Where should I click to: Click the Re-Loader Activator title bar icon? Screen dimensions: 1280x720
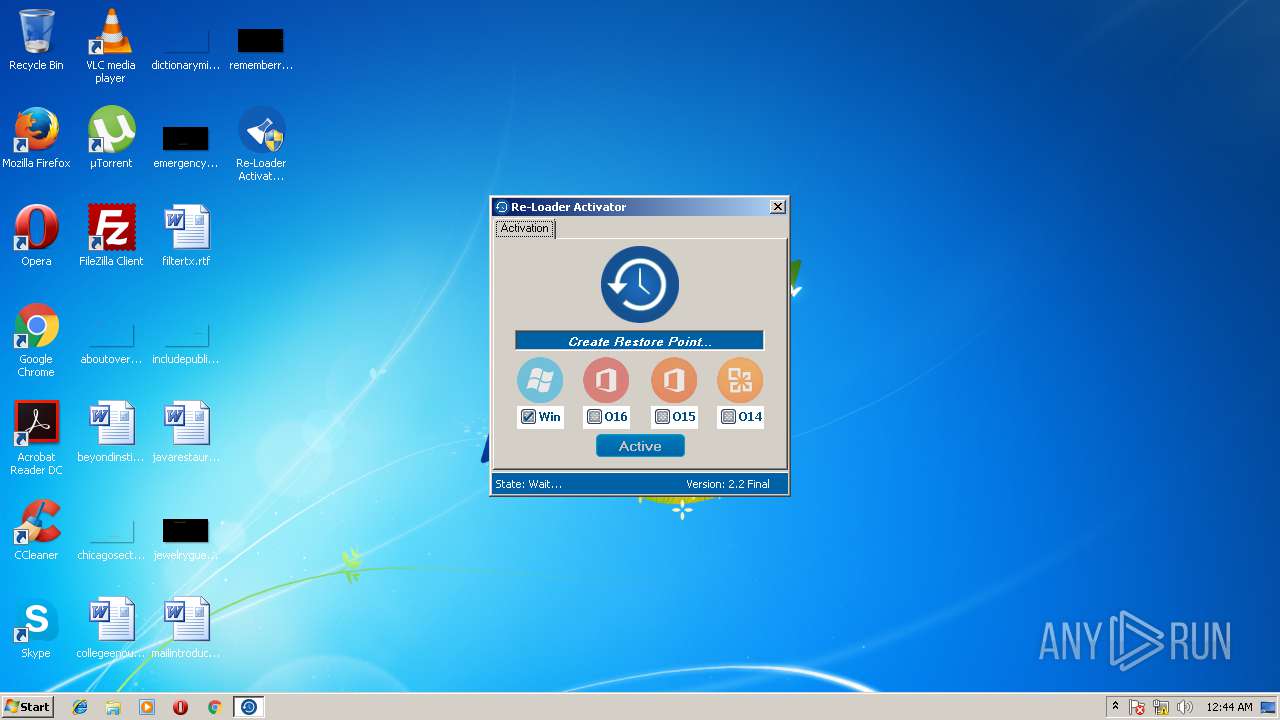tap(502, 207)
